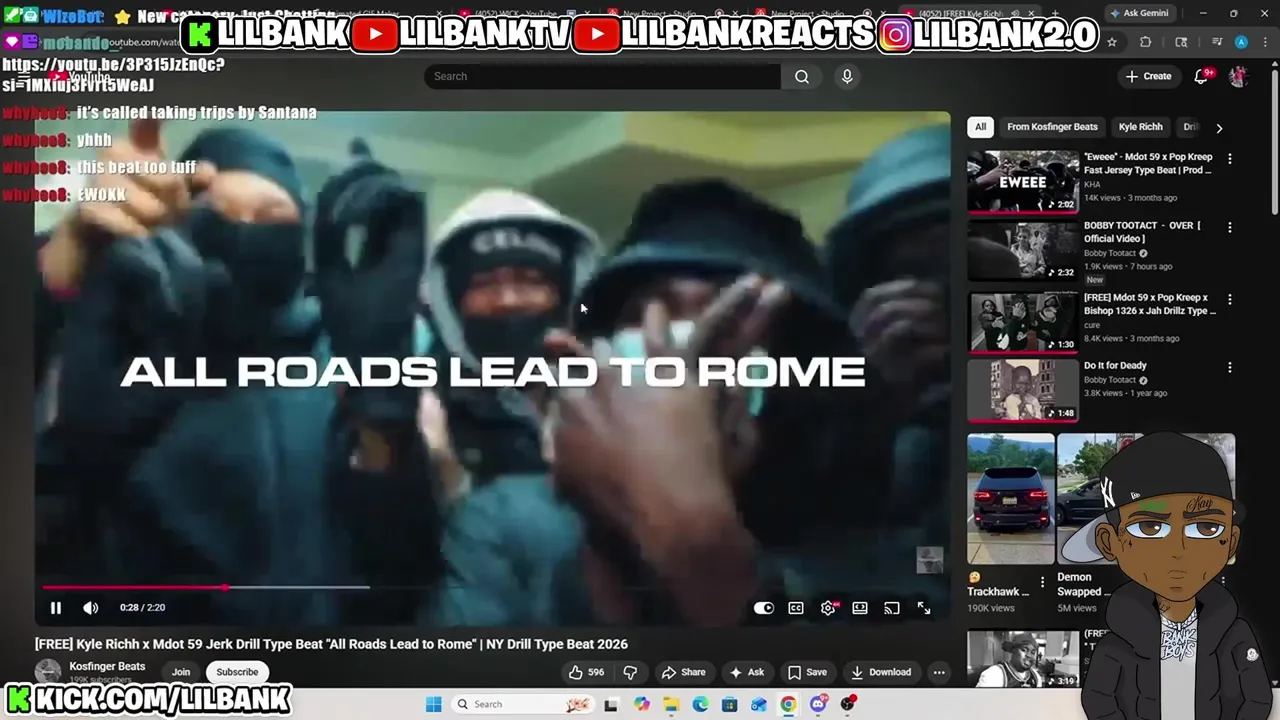Open Do It for Deady video title

point(1115,366)
